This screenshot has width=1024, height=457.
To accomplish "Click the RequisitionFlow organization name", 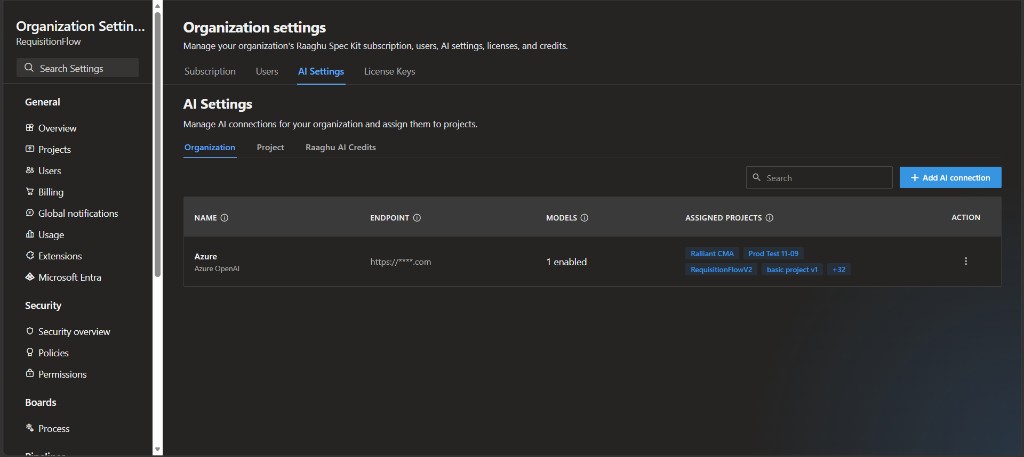I will point(48,42).
